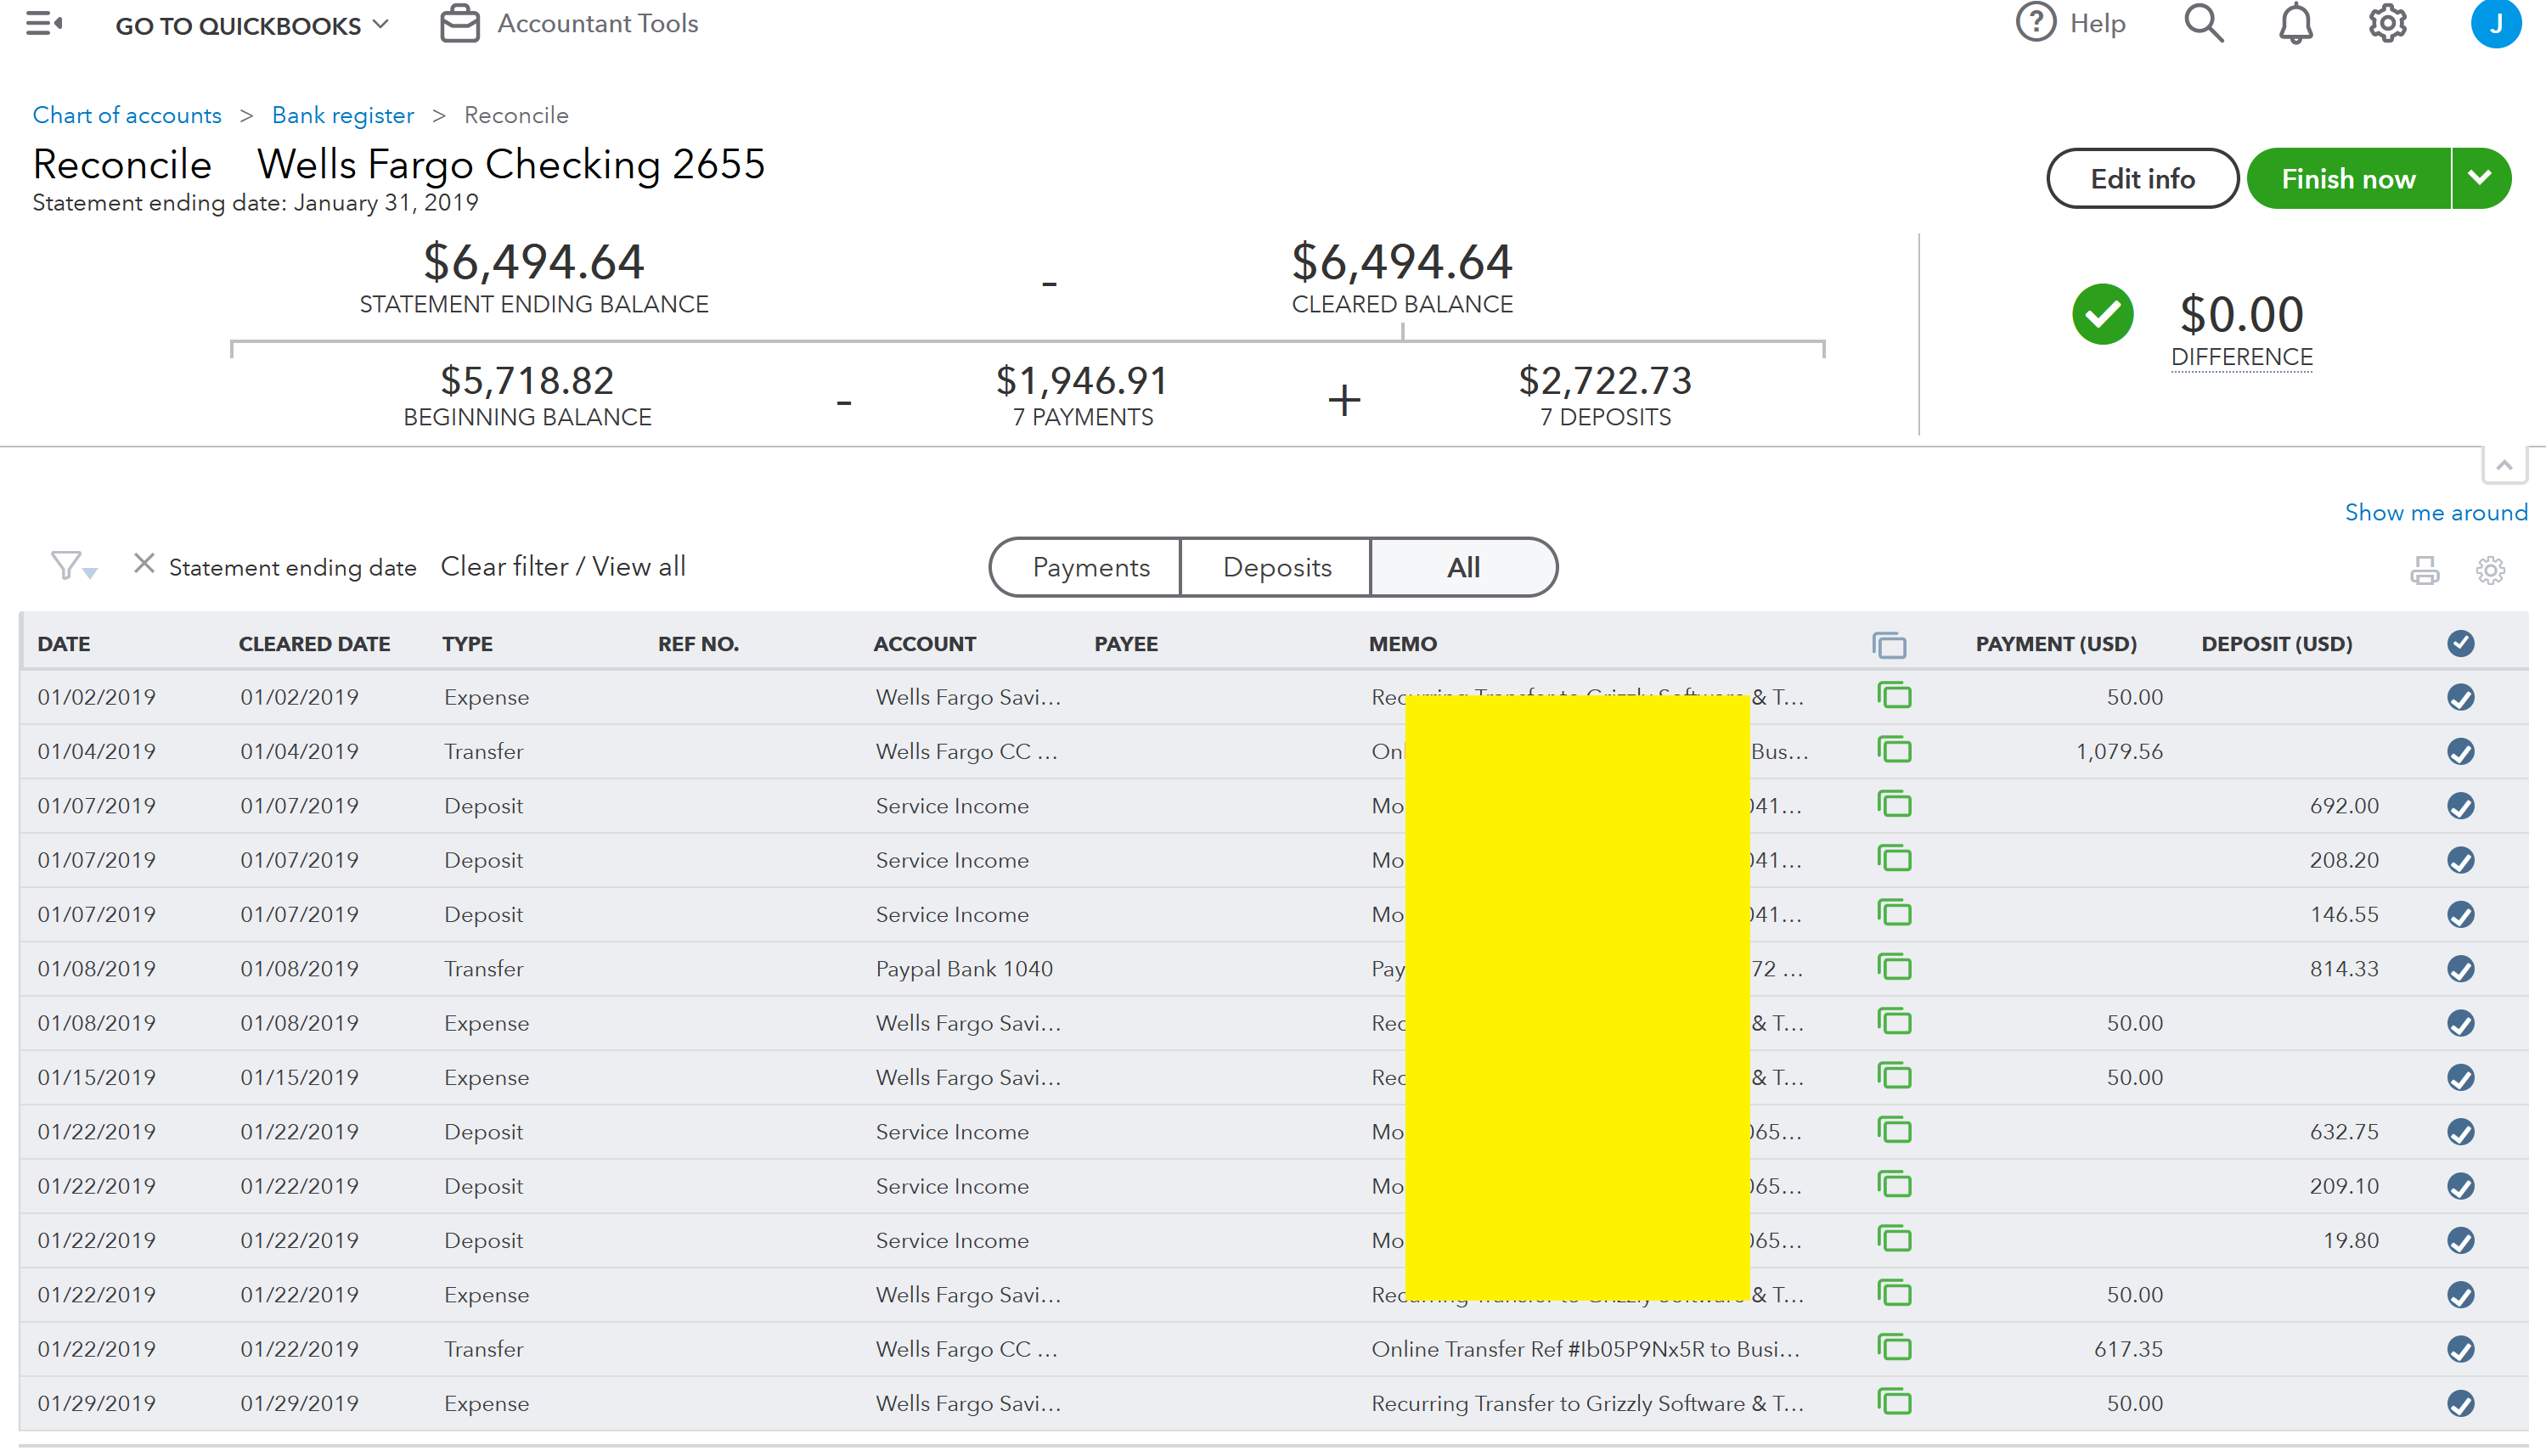The width and height of the screenshot is (2546, 1456).
Task: Open table settings gear icon
Action: click(x=2490, y=570)
